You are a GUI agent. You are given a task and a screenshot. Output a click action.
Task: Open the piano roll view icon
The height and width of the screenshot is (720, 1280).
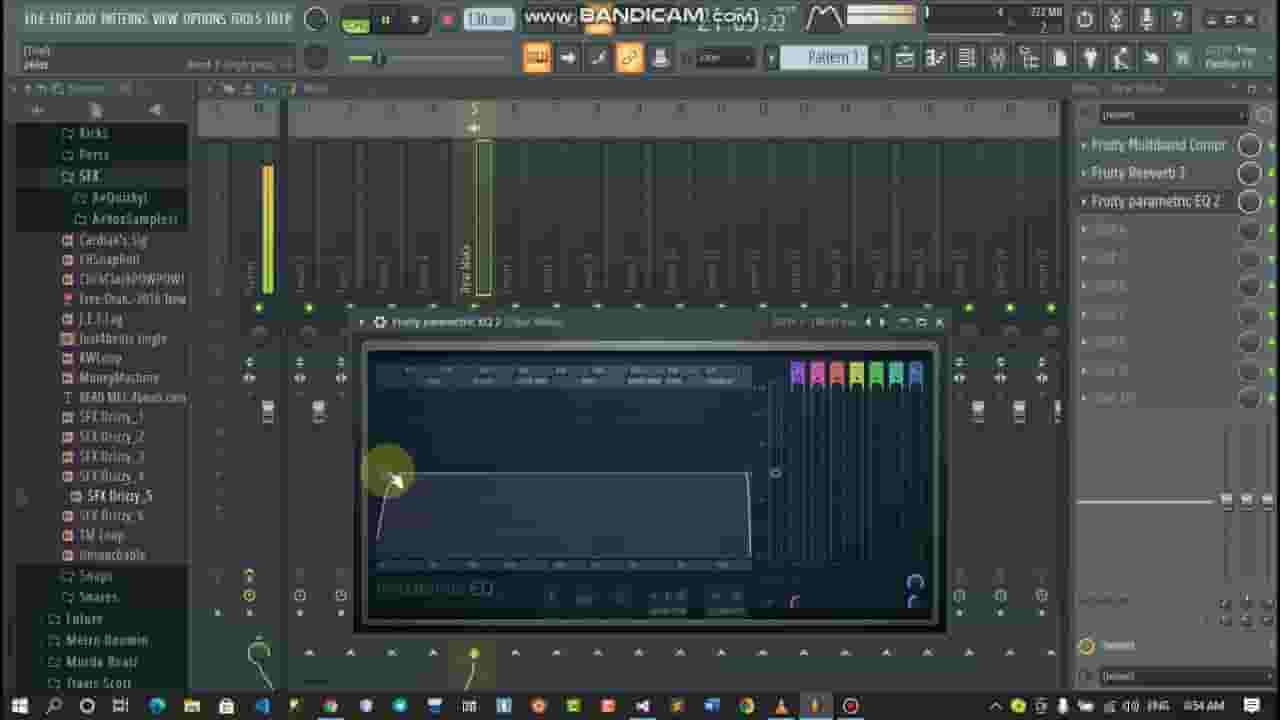pyautogui.click(x=936, y=58)
